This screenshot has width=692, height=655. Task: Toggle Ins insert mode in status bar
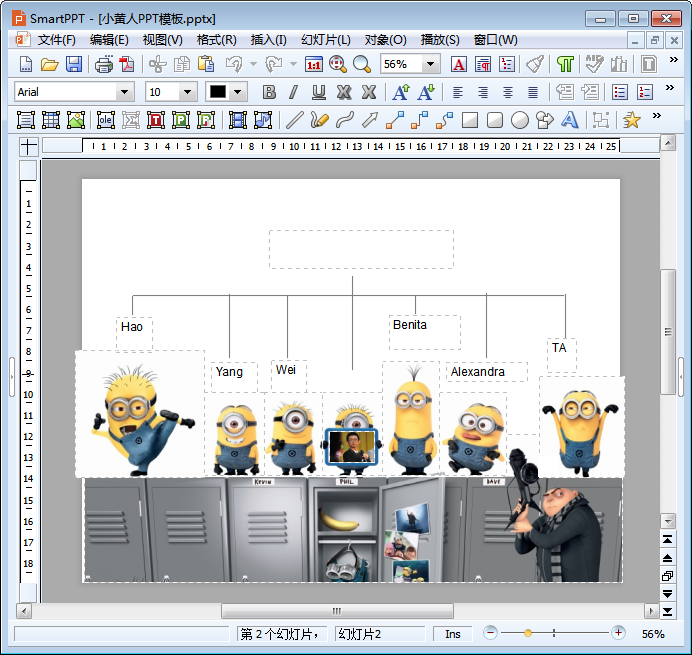(x=453, y=634)
